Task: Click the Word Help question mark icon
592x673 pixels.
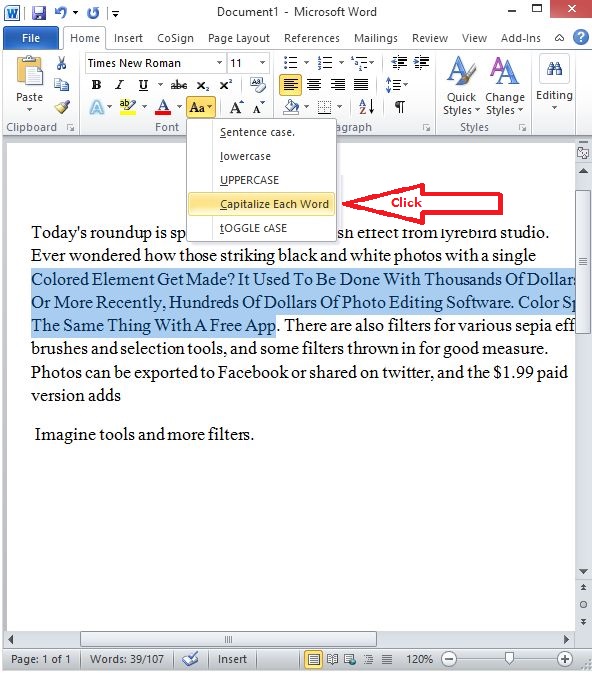Action: [x=580, y=37]
